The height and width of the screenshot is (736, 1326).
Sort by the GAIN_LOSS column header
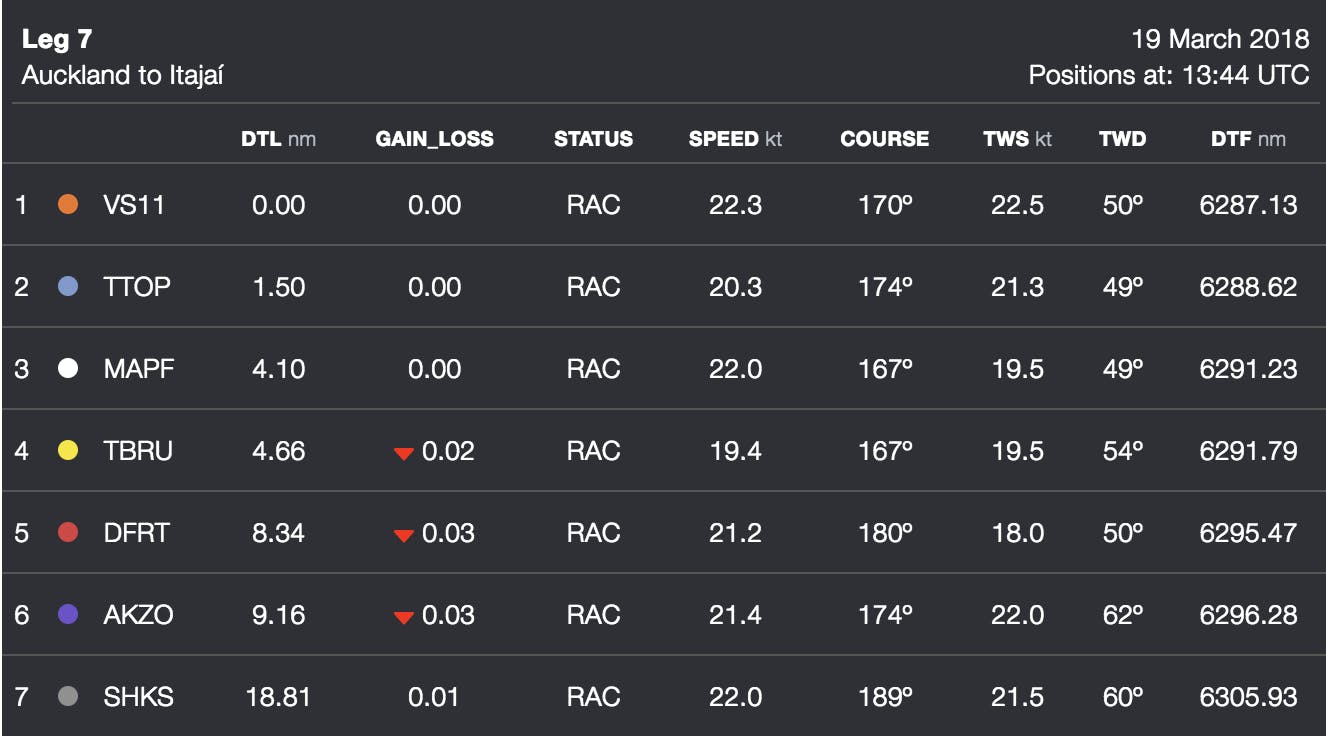pyautogui.click(x=434, y=139)
